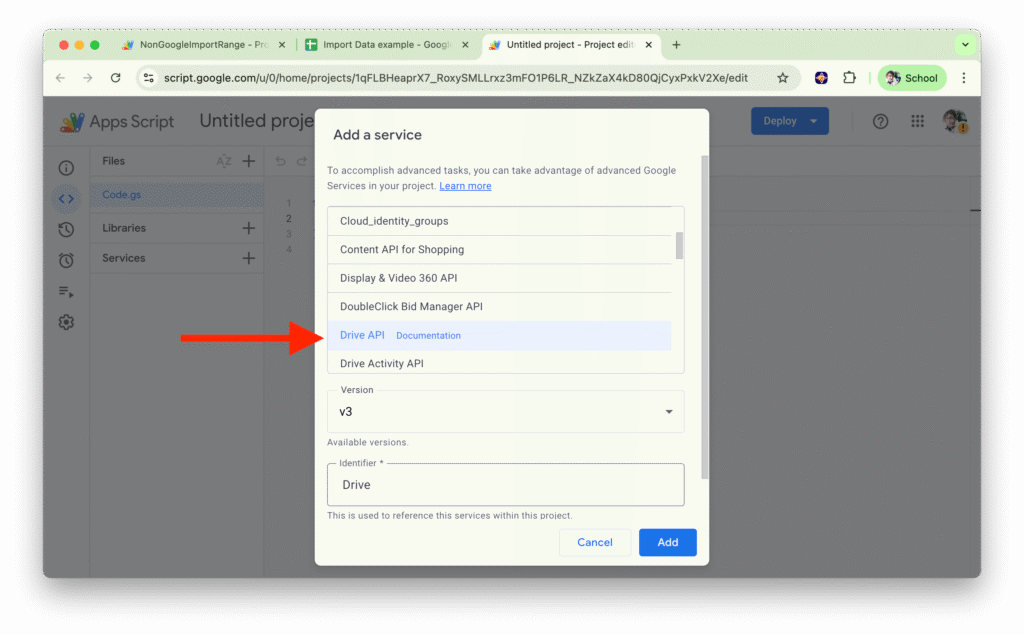Switch to the Import Data example tab
Viewport: 1024px width, 635px height.
pos(385,45)
